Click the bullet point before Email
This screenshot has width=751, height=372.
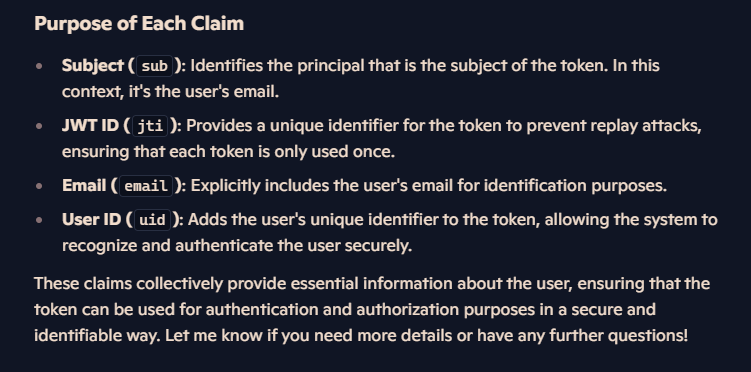point(39,186)
